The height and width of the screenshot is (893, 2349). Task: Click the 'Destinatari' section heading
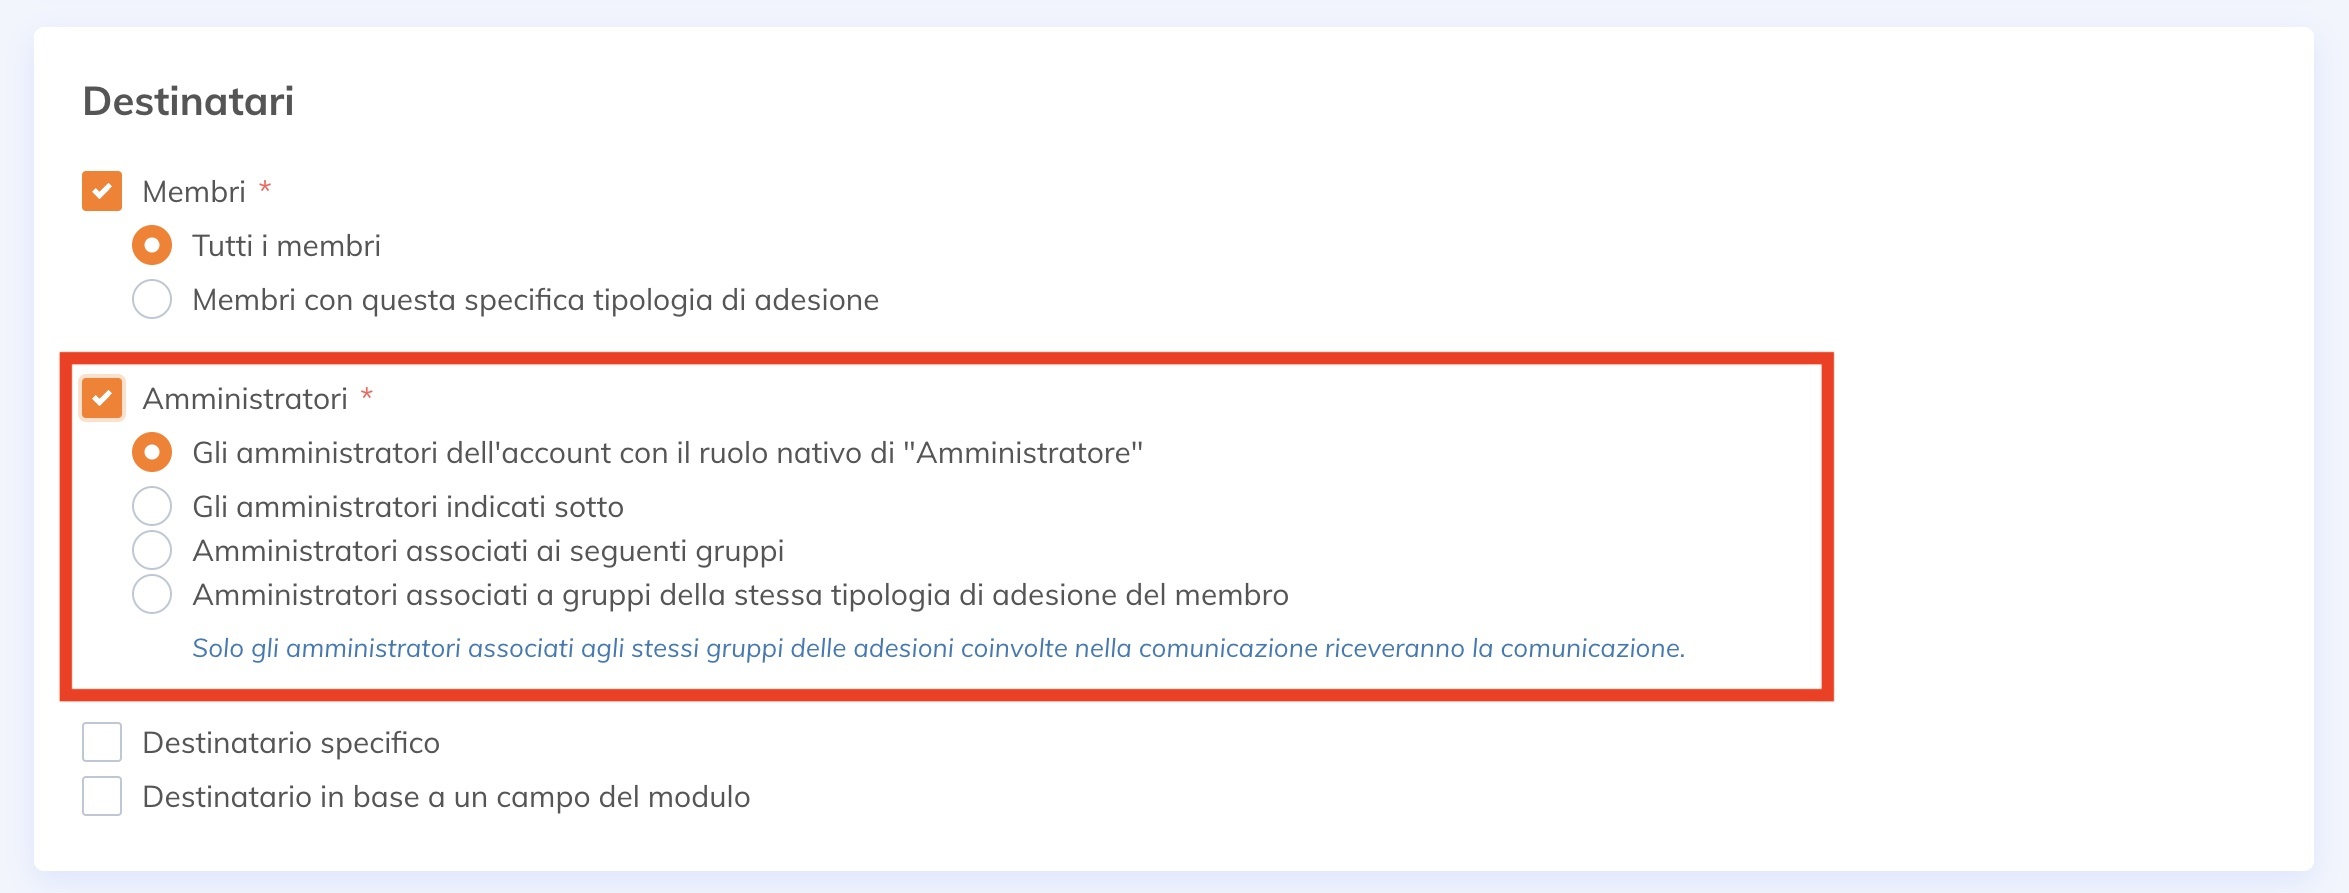coord(188,101)
